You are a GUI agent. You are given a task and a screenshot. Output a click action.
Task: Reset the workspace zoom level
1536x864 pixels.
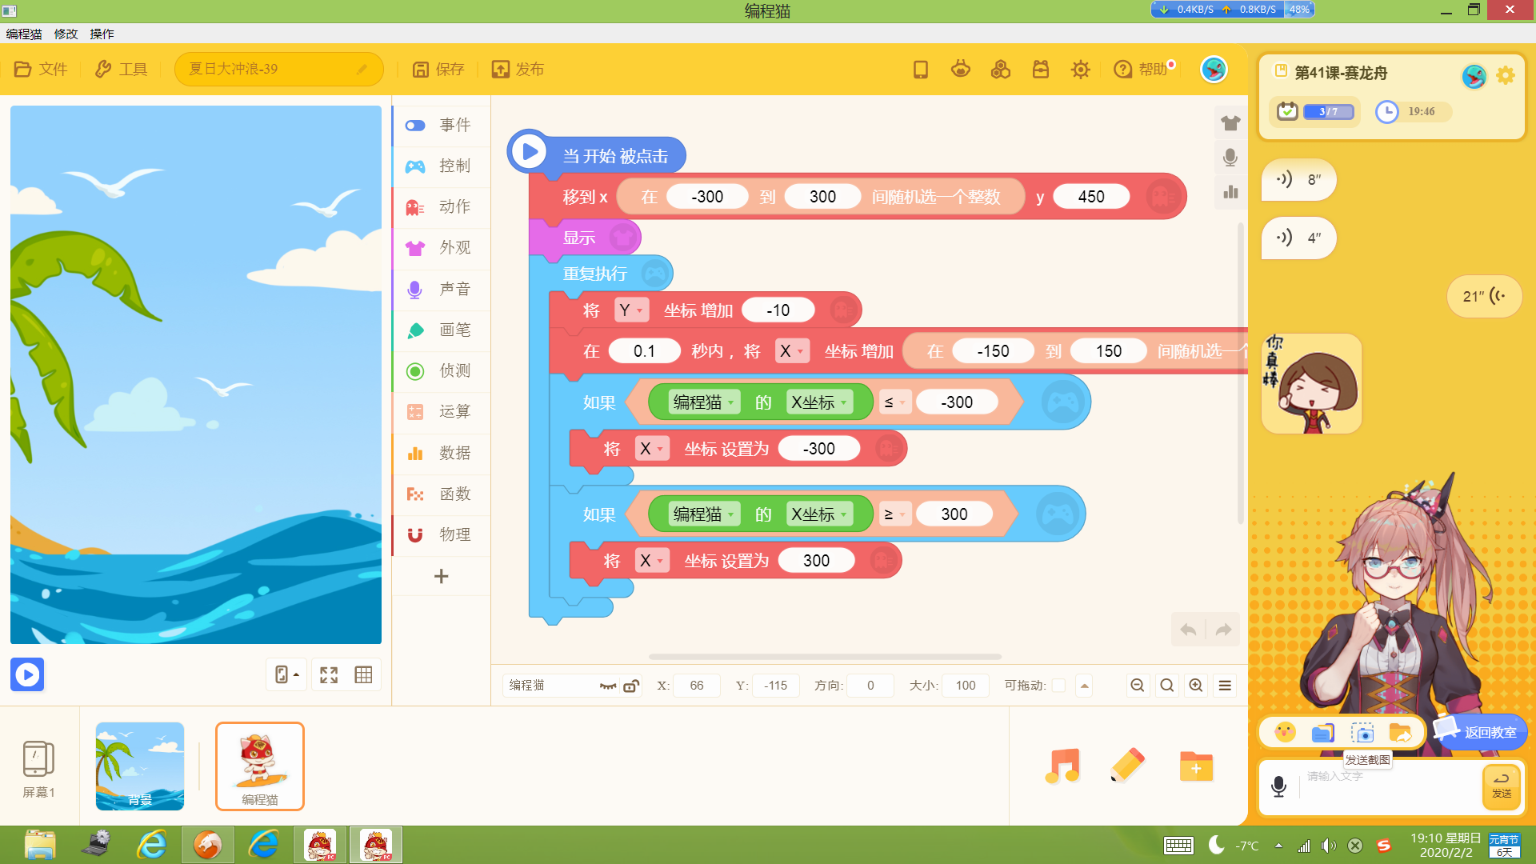tap(1166, 685)
